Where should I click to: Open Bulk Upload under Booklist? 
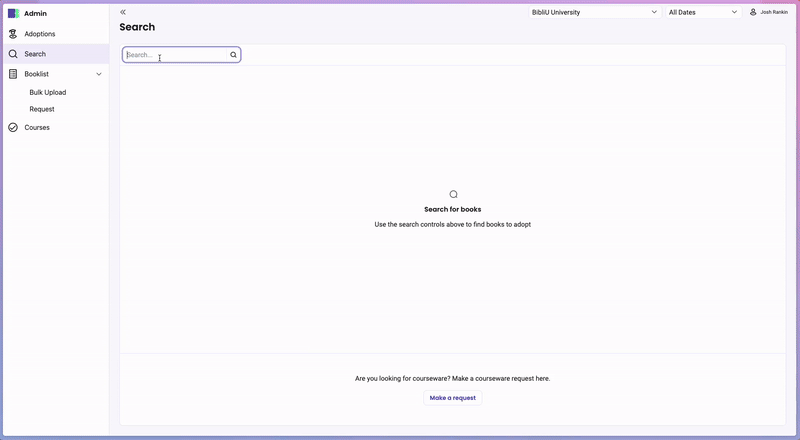(x=48, y=92)
